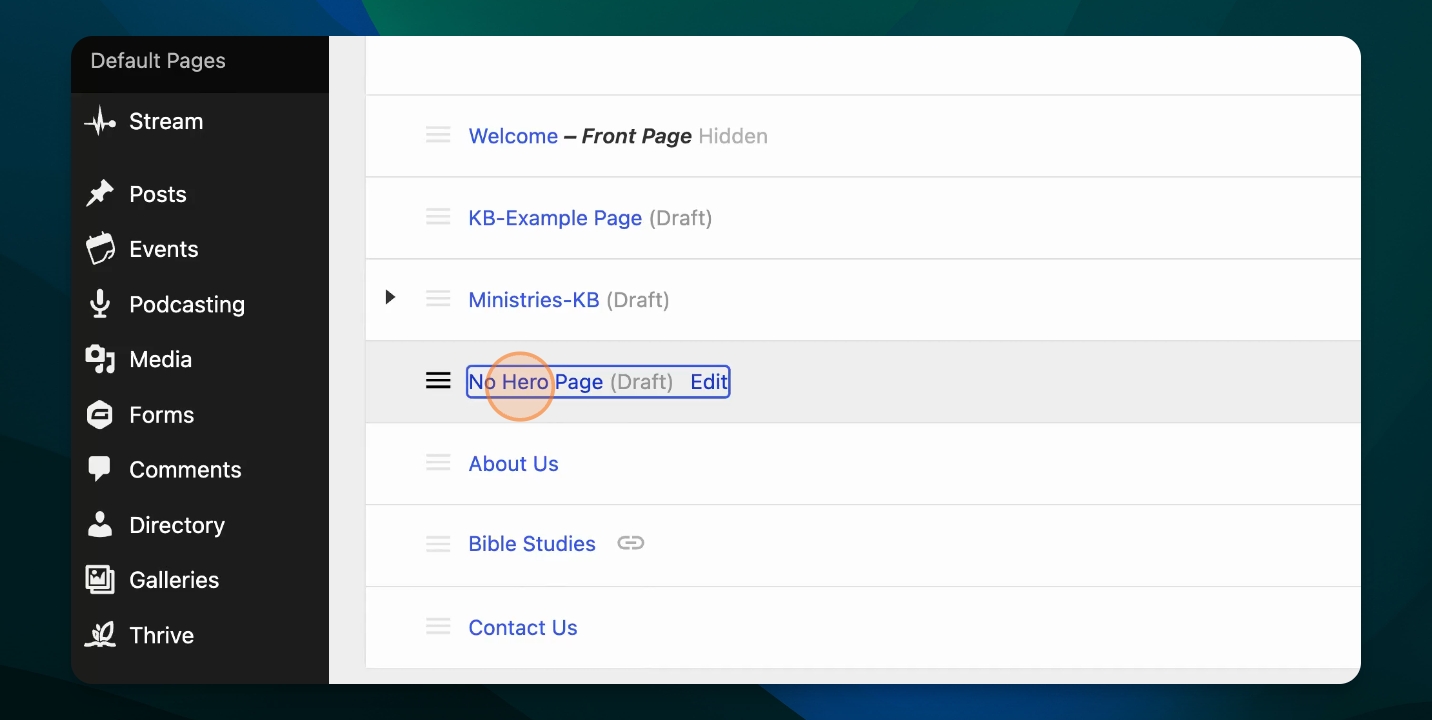Screen dimensions: 1432x720
Task: Click the Media icon in sidebar
Action: click(x=100, y=359)
